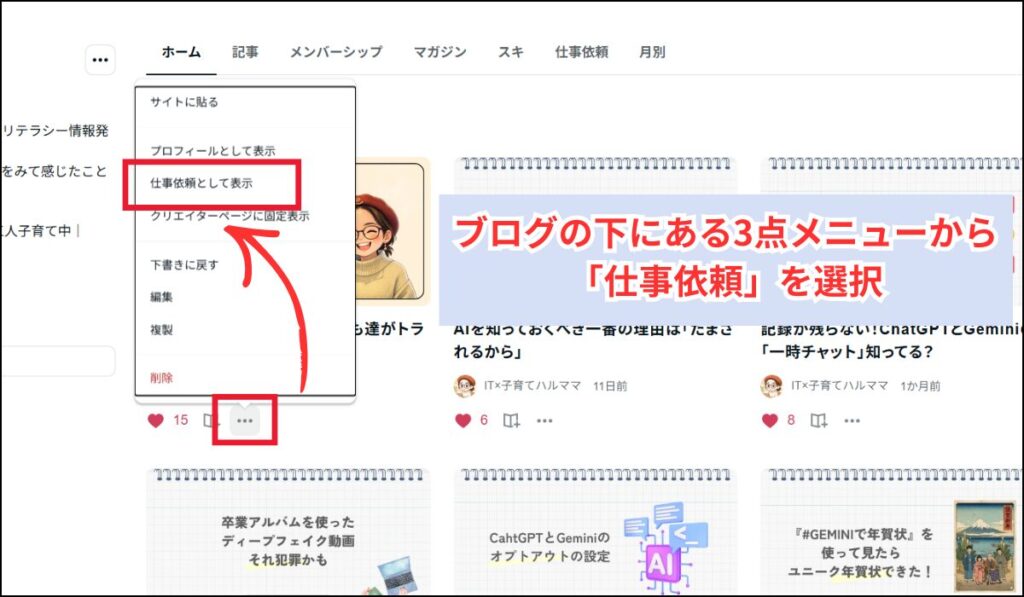Switch to the 記事 tab
This screenshot has height=597, width=1024.
point(245,52)
